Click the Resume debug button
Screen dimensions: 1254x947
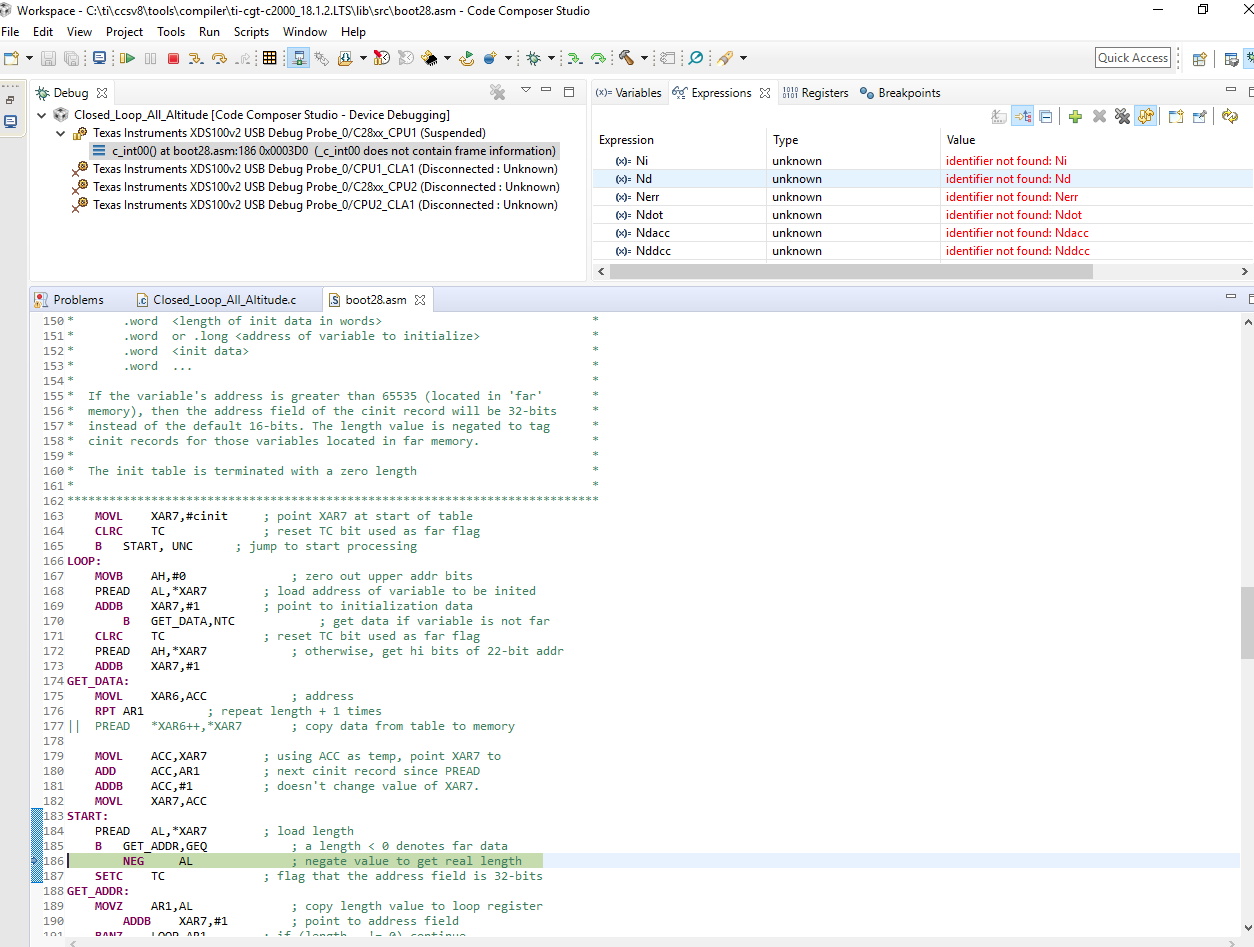[x=127, y=59]
